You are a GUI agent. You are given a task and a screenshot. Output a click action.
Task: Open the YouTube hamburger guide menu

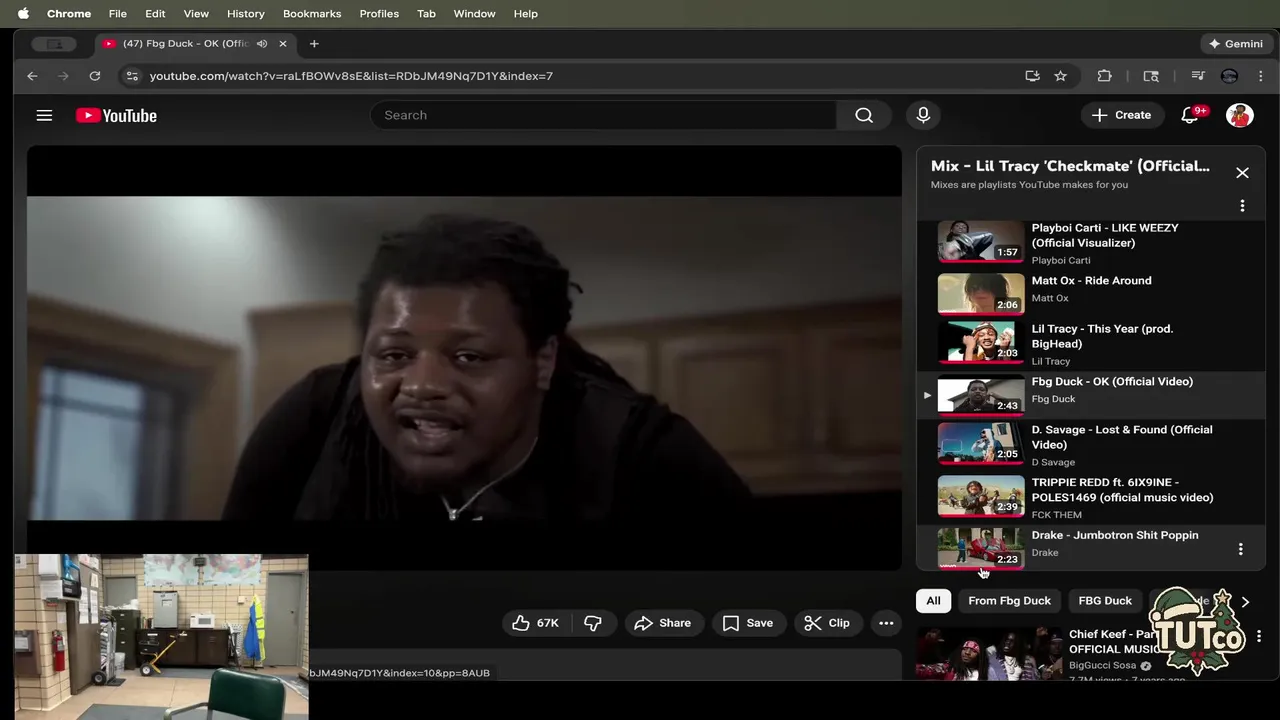click(x=44, y=115)
